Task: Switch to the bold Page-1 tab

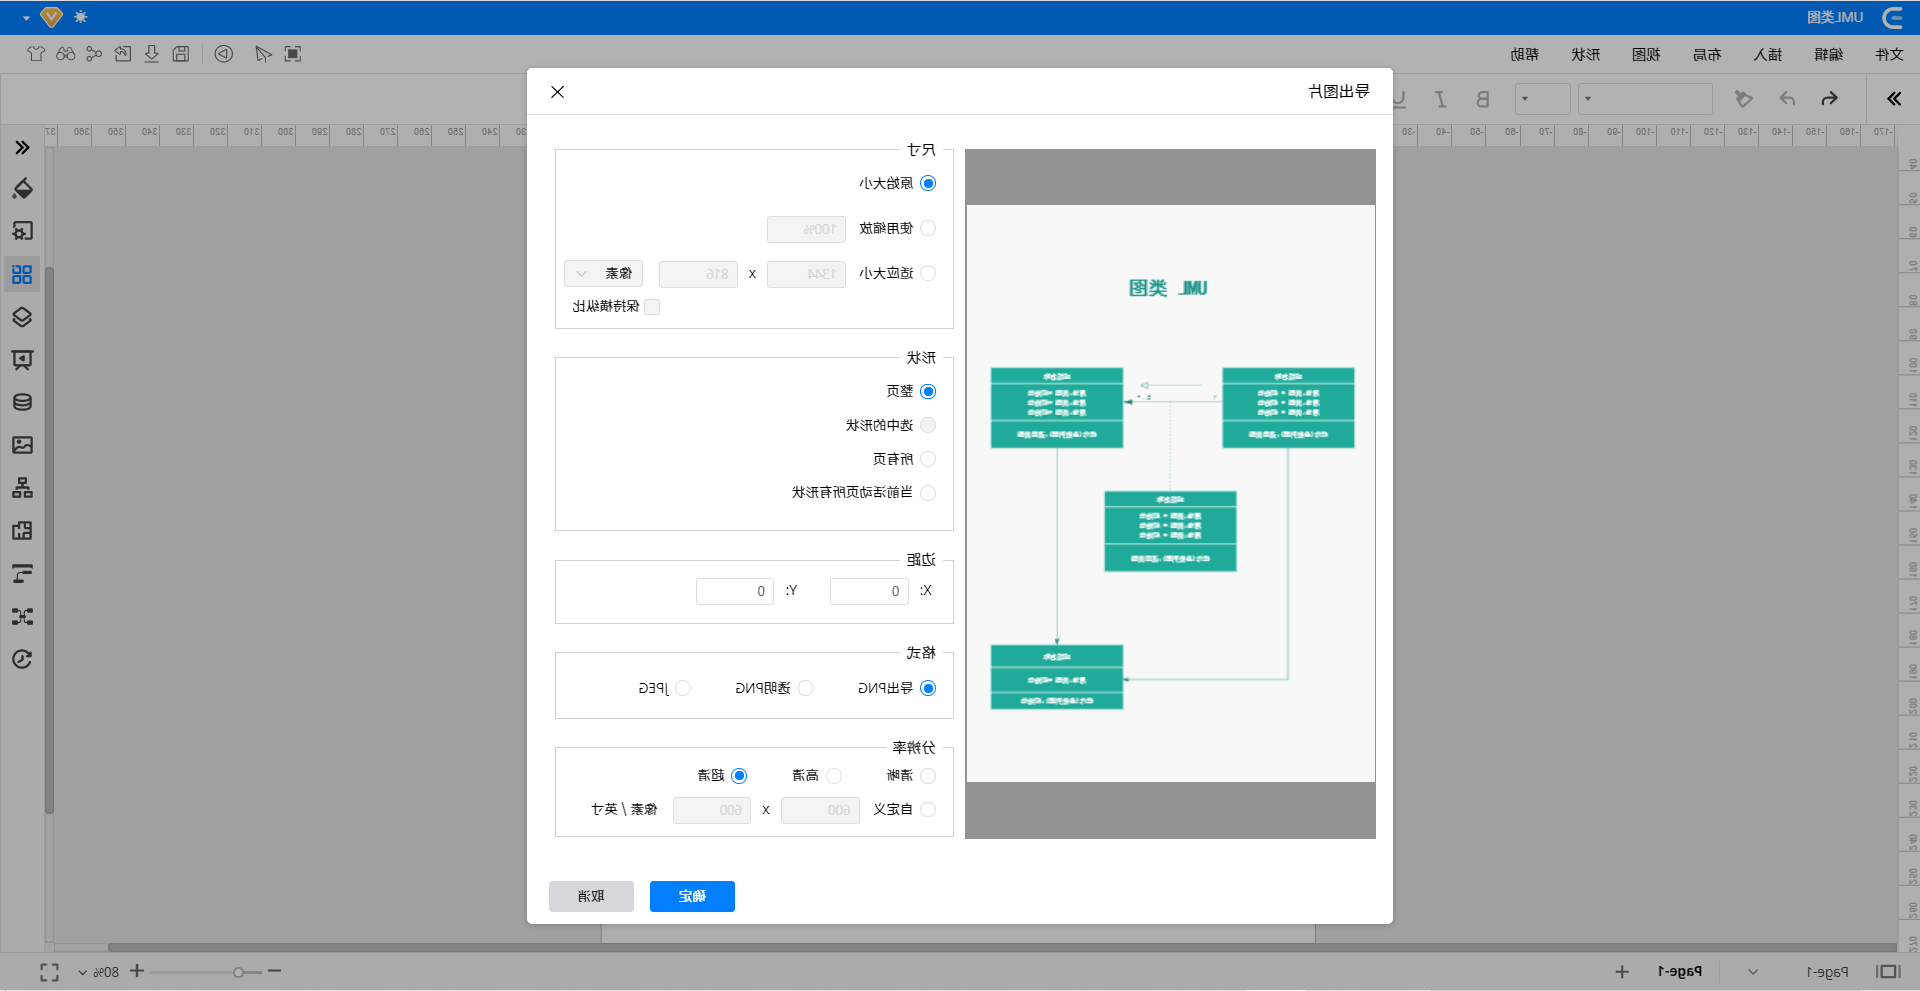Action: [1680, 972]
